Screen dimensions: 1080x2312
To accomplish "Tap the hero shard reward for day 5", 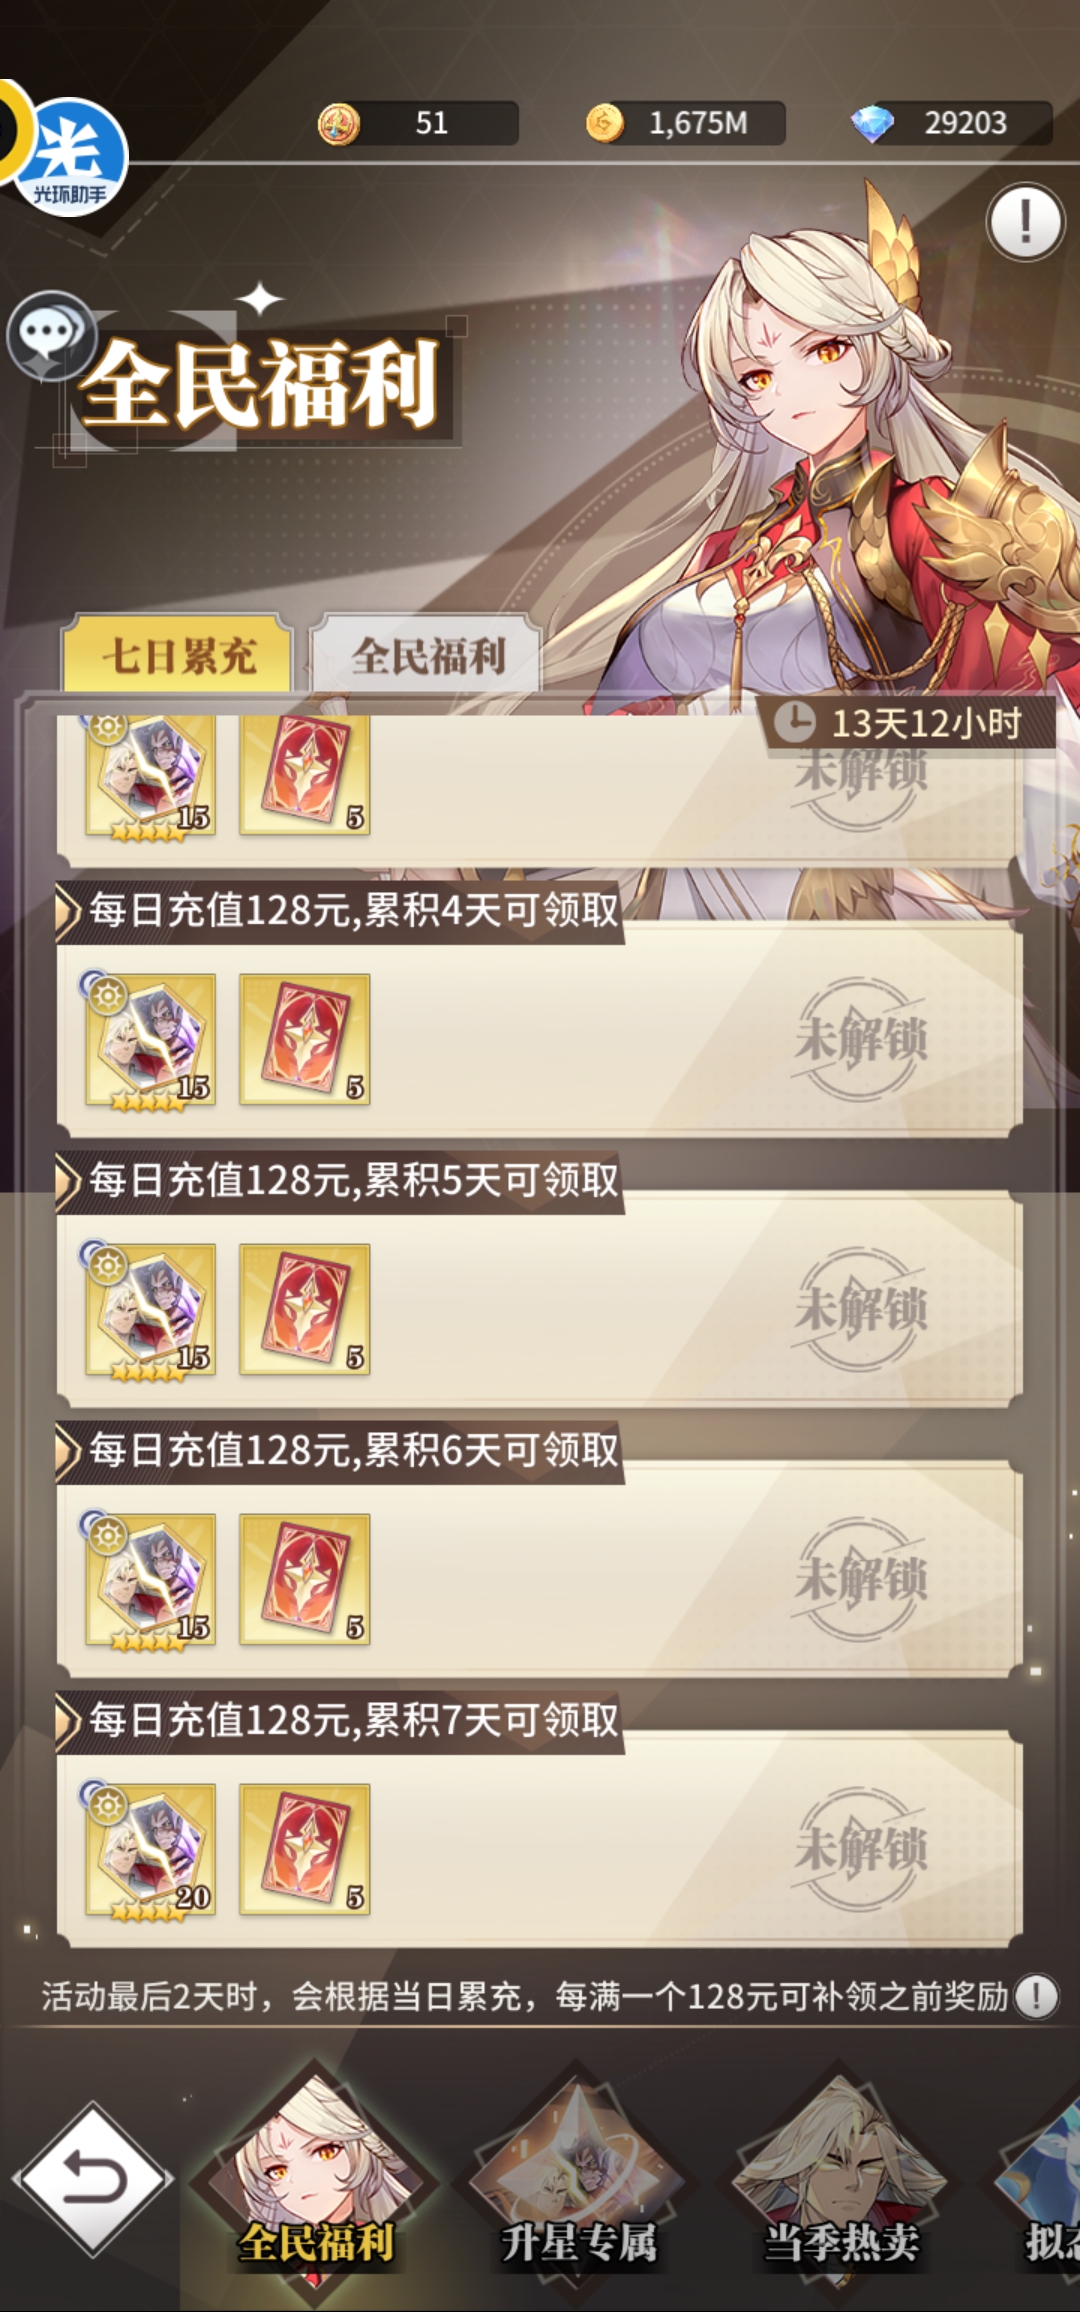I will (x=150, y=1310).
